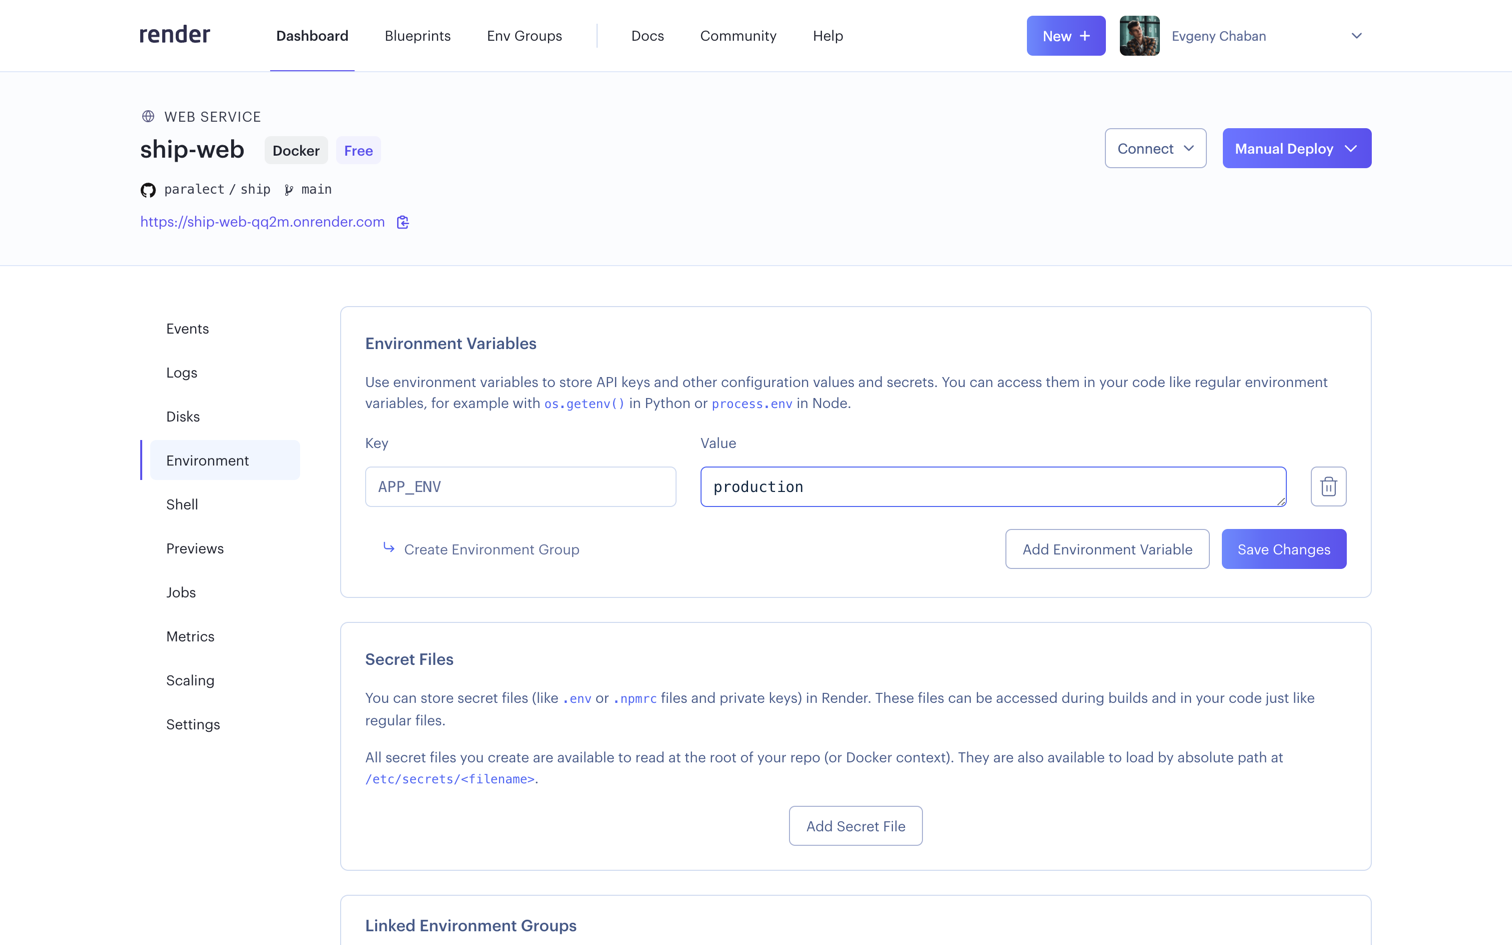The height and width of the screenshot is (945, 1512).
Task: Open the paralect / ship repository link
Action: point(217,190)
